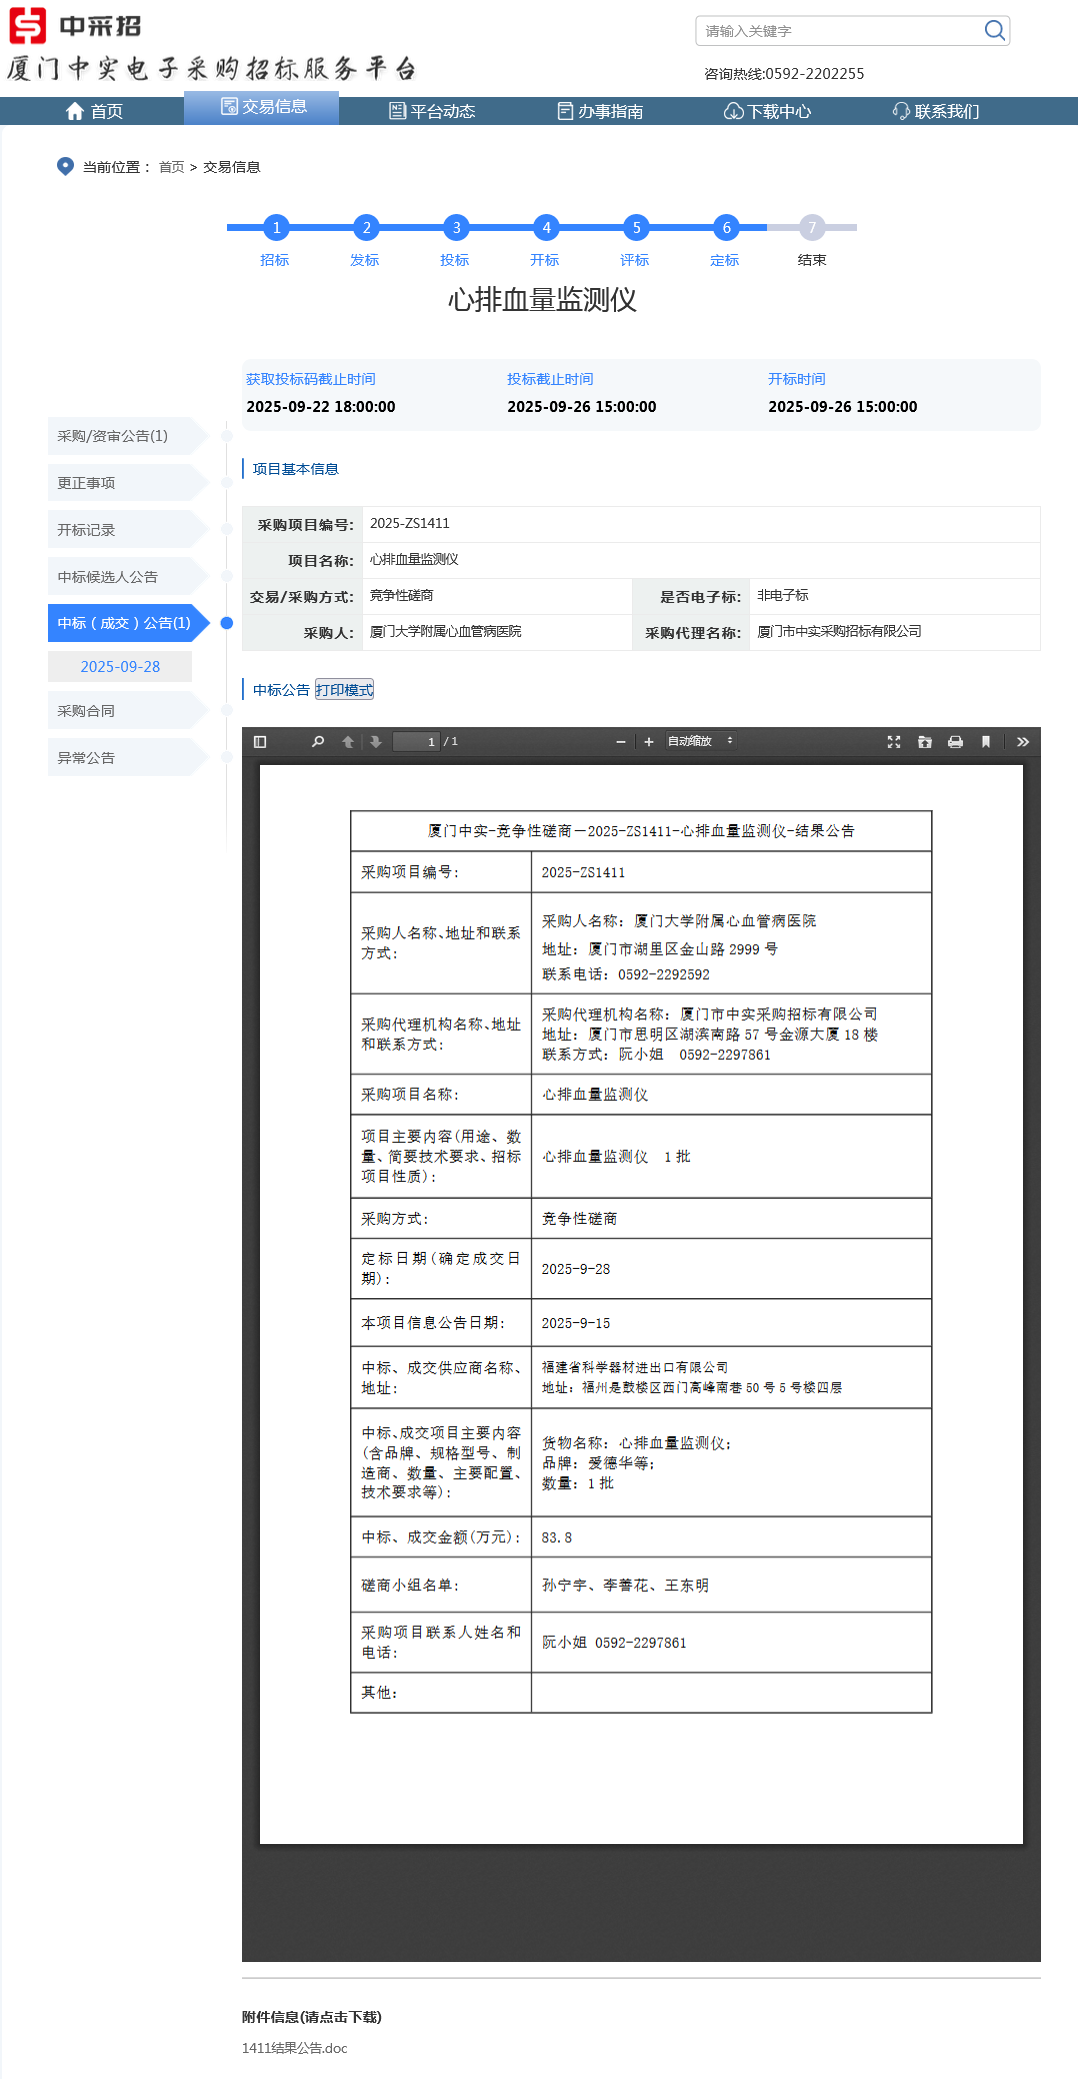This screenshot has width=1078, height=2079.
Task: Open the 平台动态 navigation tab
Action: pos(432,111)
